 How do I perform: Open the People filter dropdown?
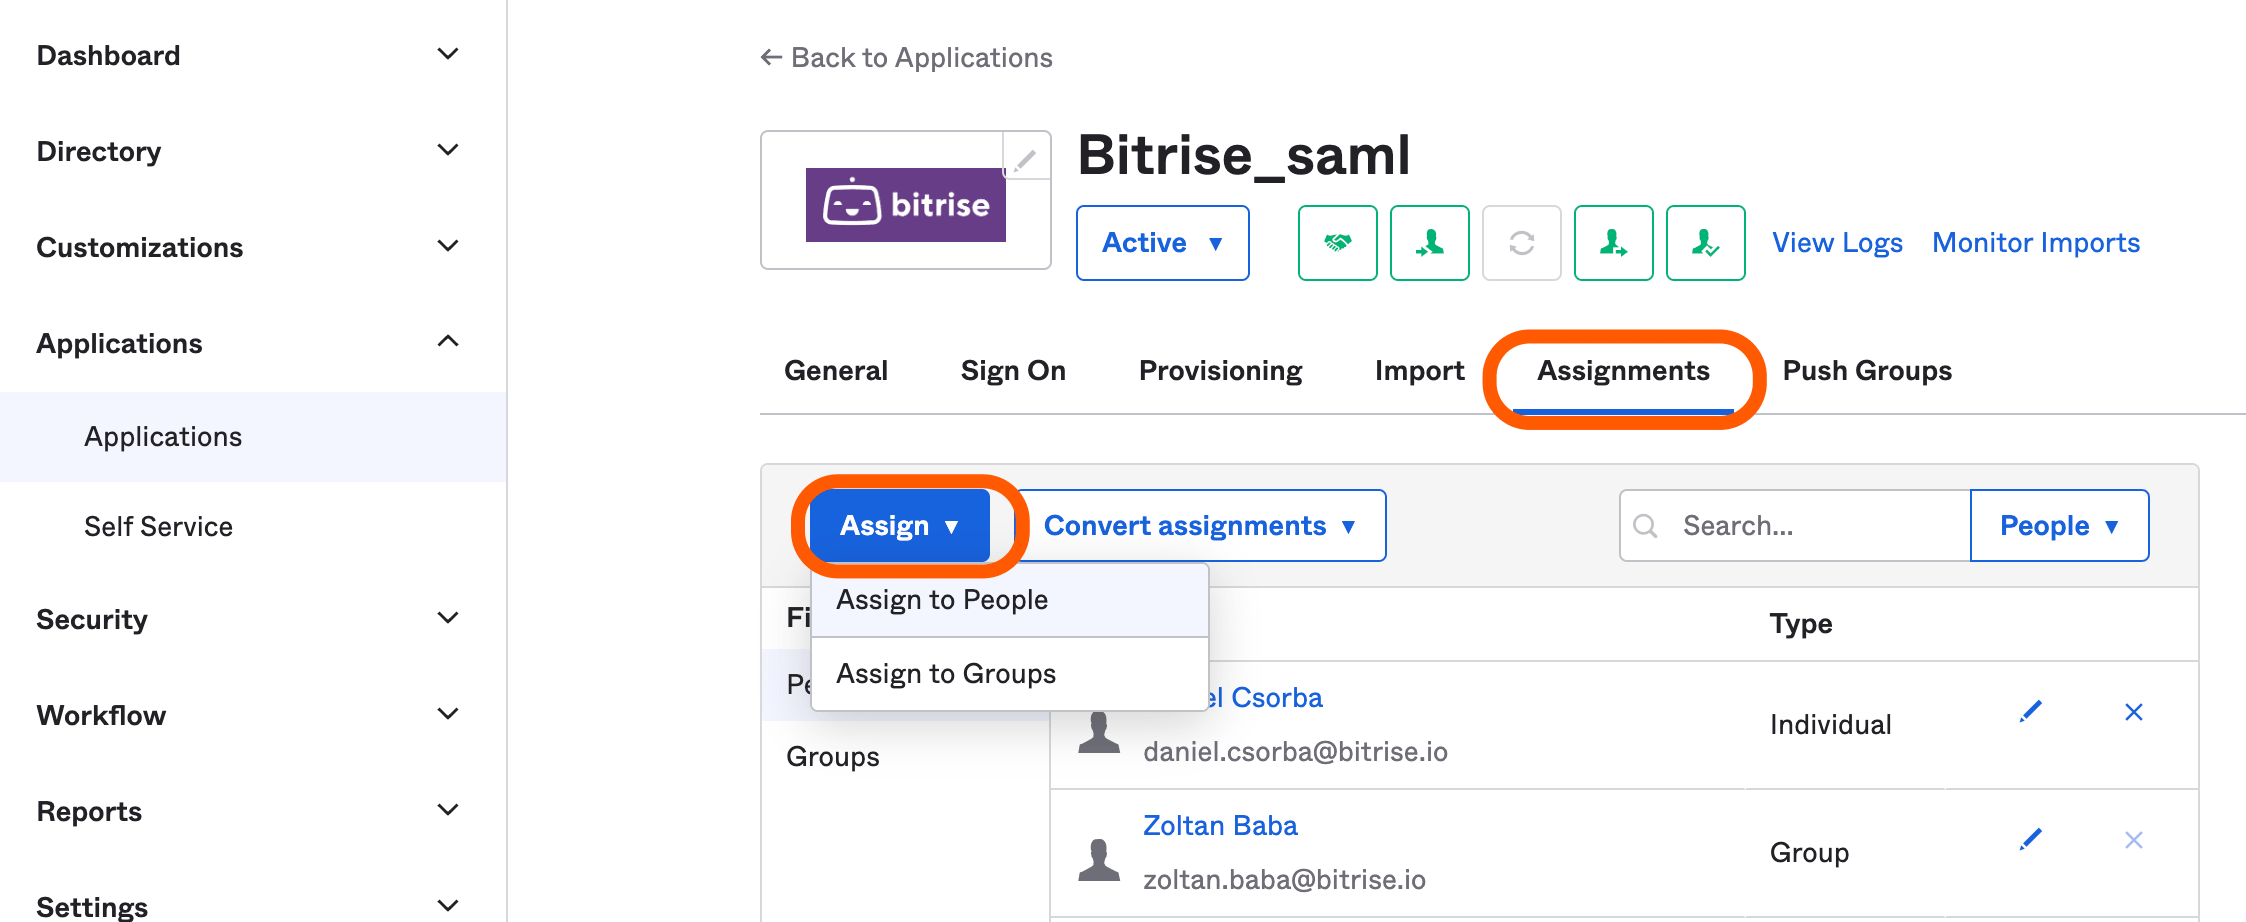(x=2058, y=525)
